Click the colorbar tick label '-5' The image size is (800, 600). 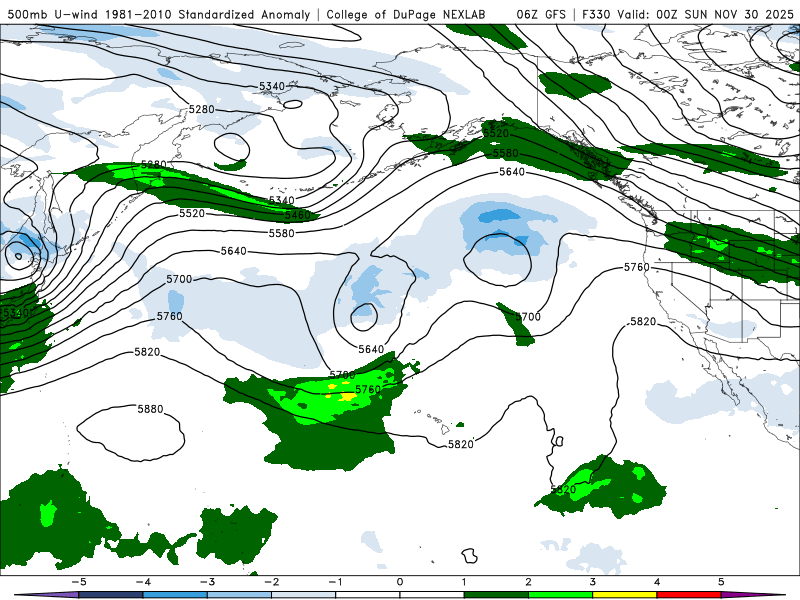tap(79, 582)
